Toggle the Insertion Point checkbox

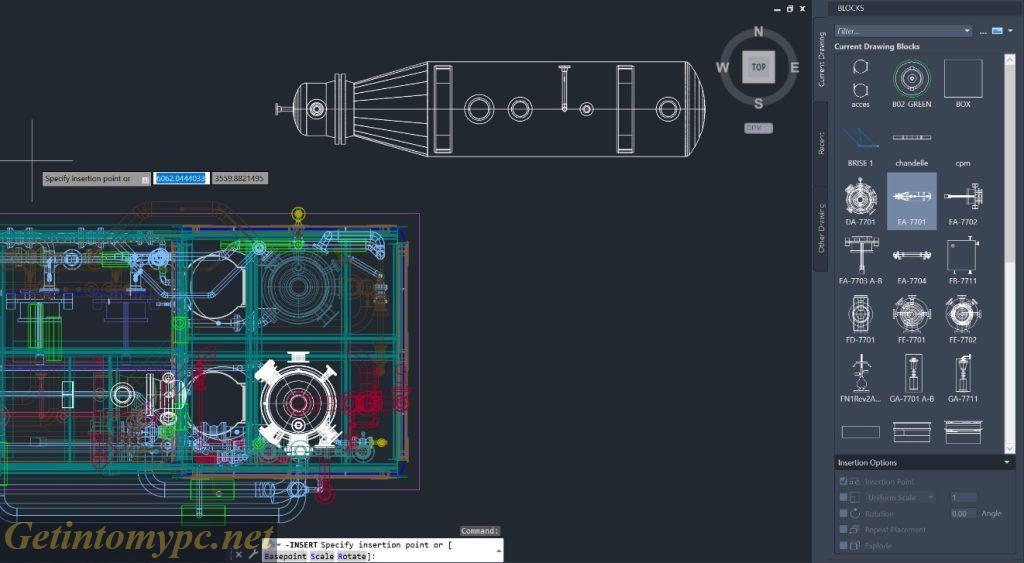pyautogui.click(x=843, y=481)
